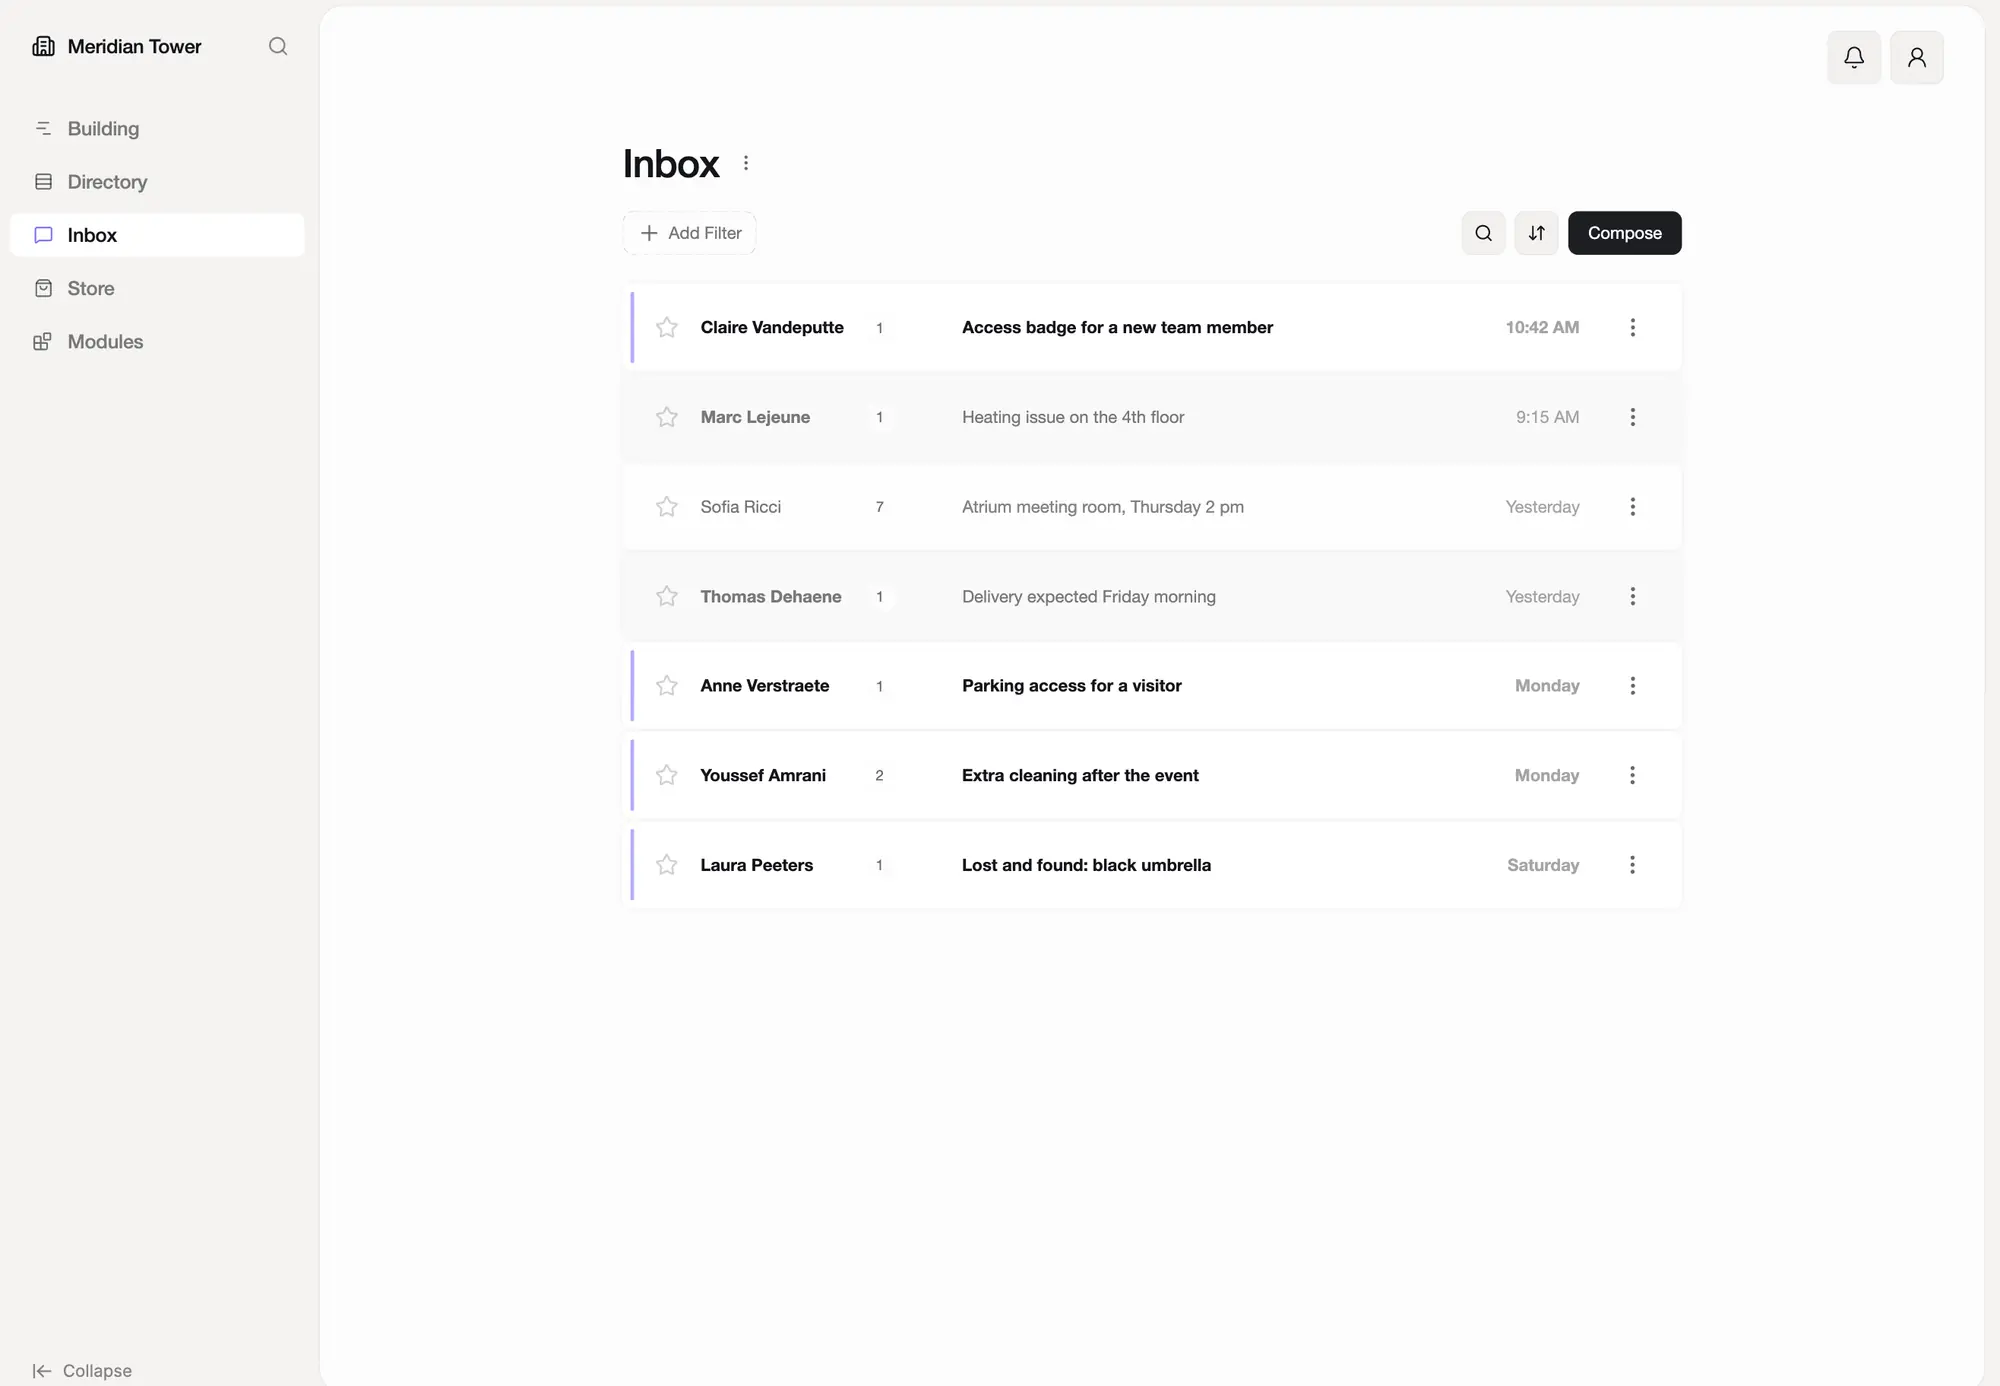Click Sofia Ricci's message count 7

(880, 507)
